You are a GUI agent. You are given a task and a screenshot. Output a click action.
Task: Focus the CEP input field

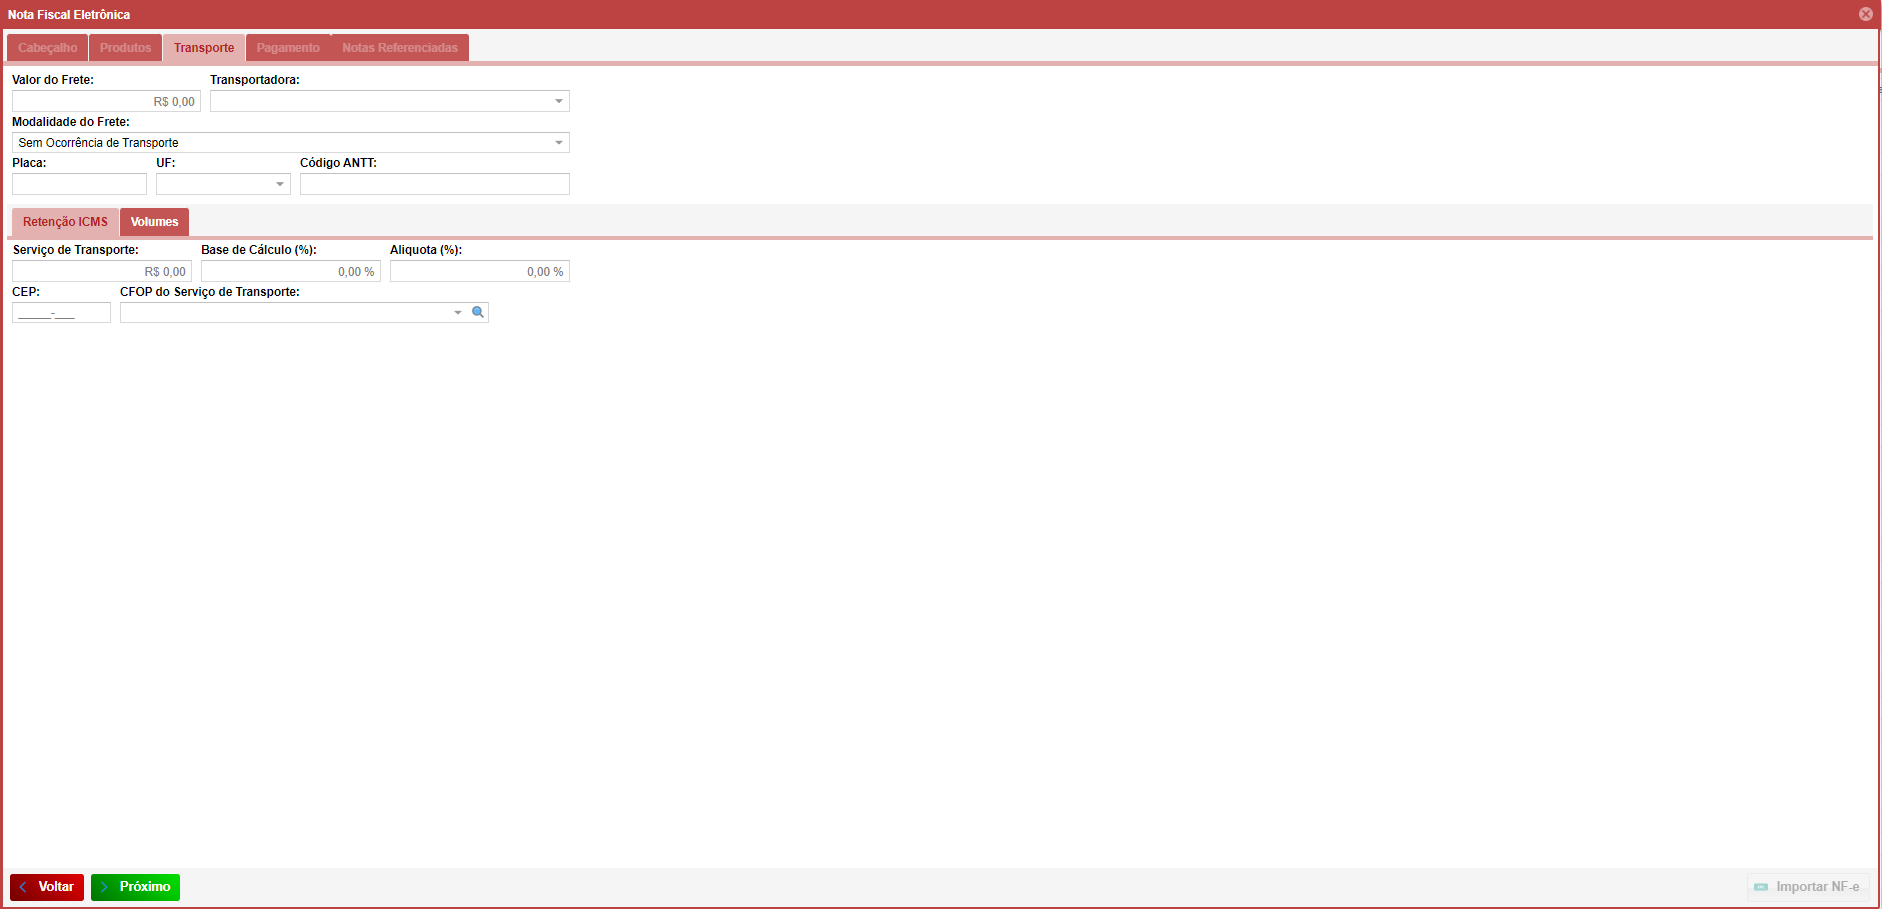(x=61, y=313)
